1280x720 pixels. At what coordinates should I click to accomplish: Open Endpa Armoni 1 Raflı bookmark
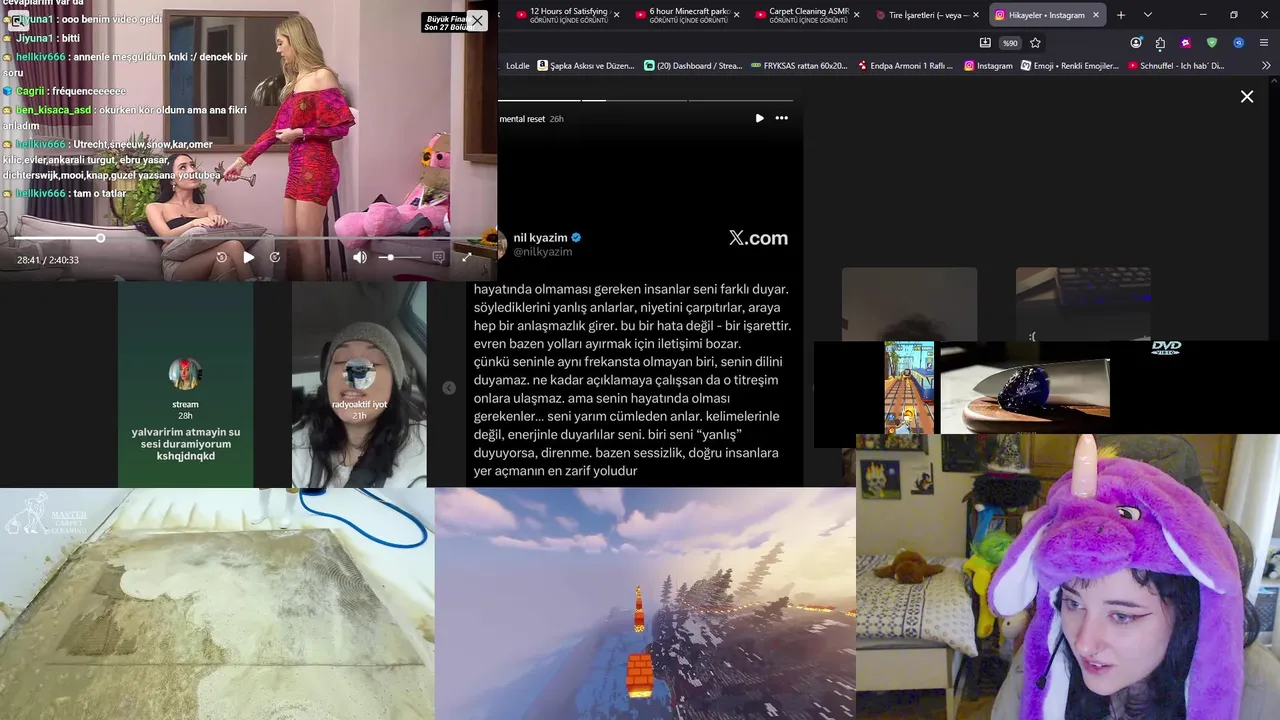(x=905, y=66)
